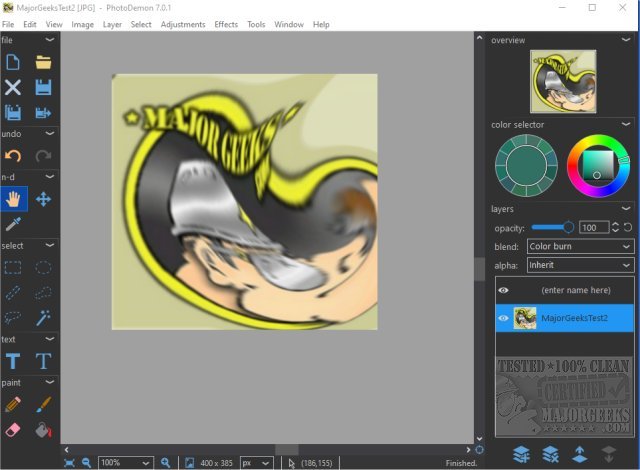
Task: Click the layer opacity value field
Action: (594, 228)
